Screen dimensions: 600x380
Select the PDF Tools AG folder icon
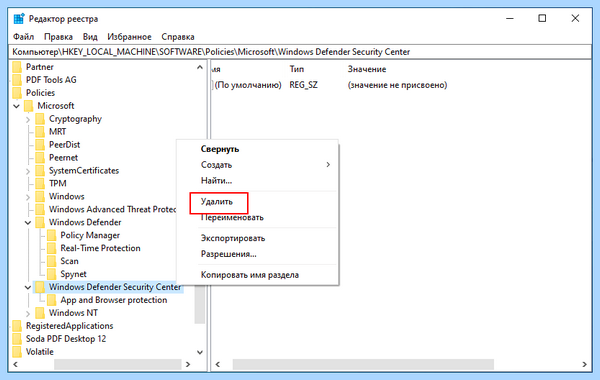[17, 80]
